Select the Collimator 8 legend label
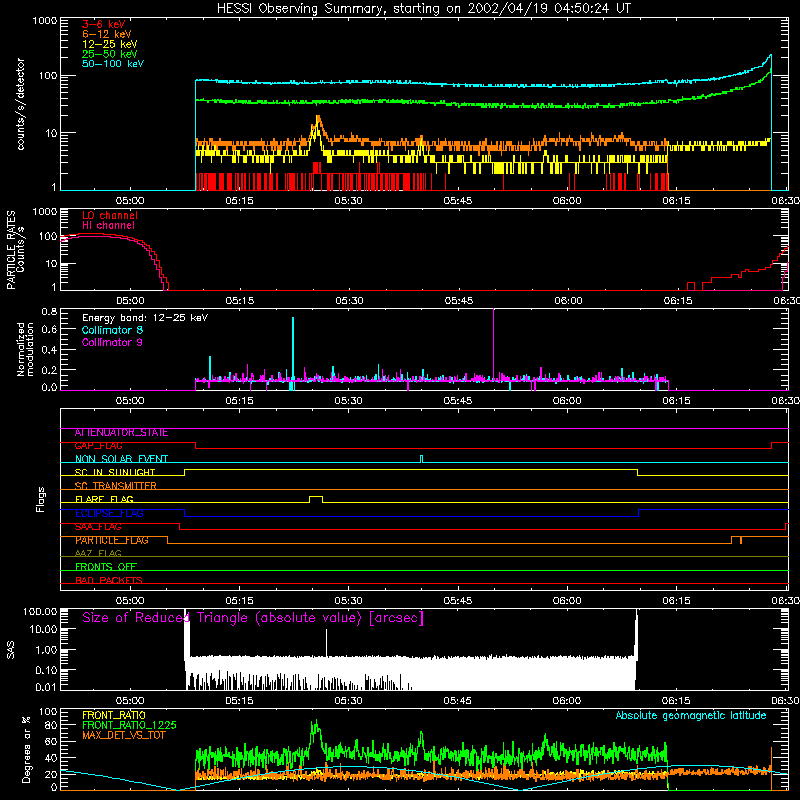The image size is (800, 800). pos(112,330)
